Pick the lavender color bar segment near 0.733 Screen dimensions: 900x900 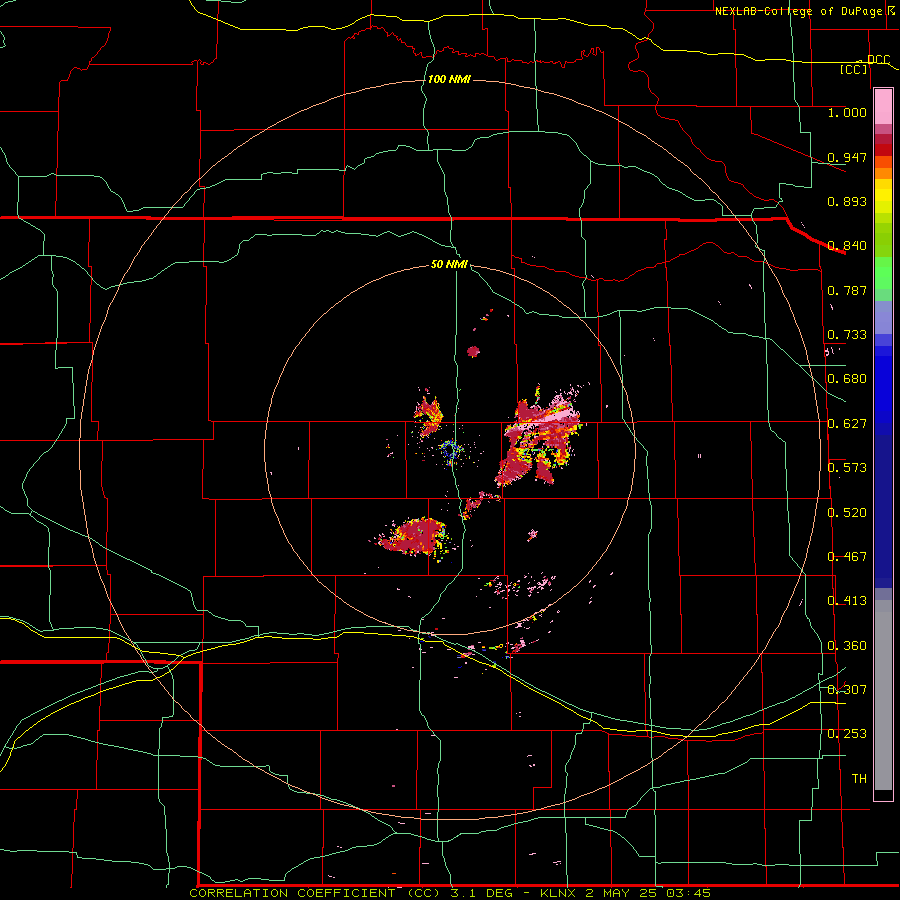tap(883, 317)
